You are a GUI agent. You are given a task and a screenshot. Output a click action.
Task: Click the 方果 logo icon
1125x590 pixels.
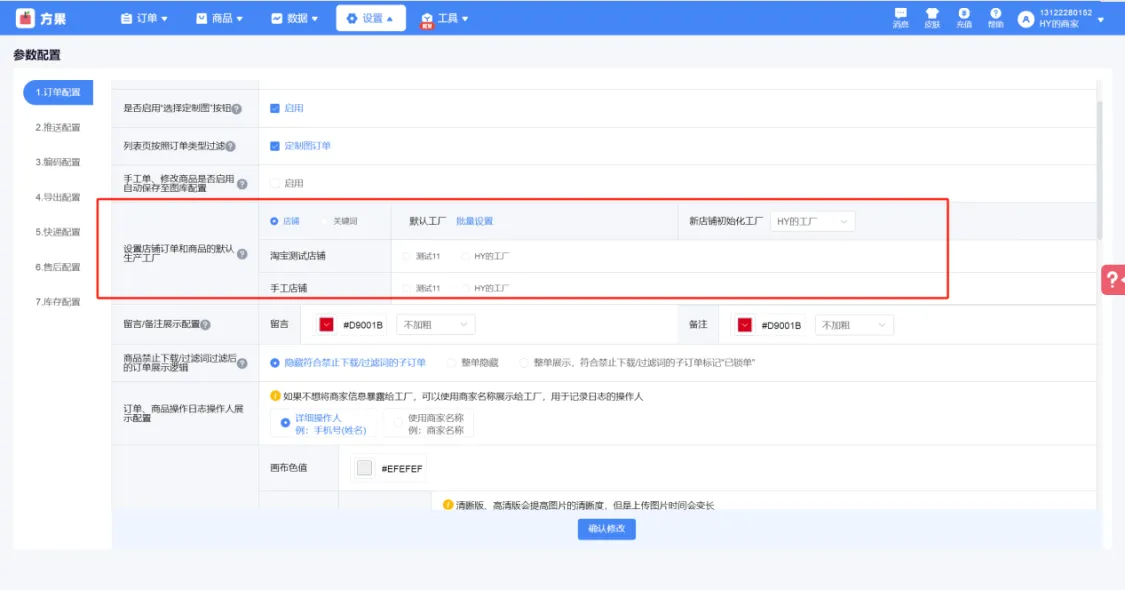(25, 18)
